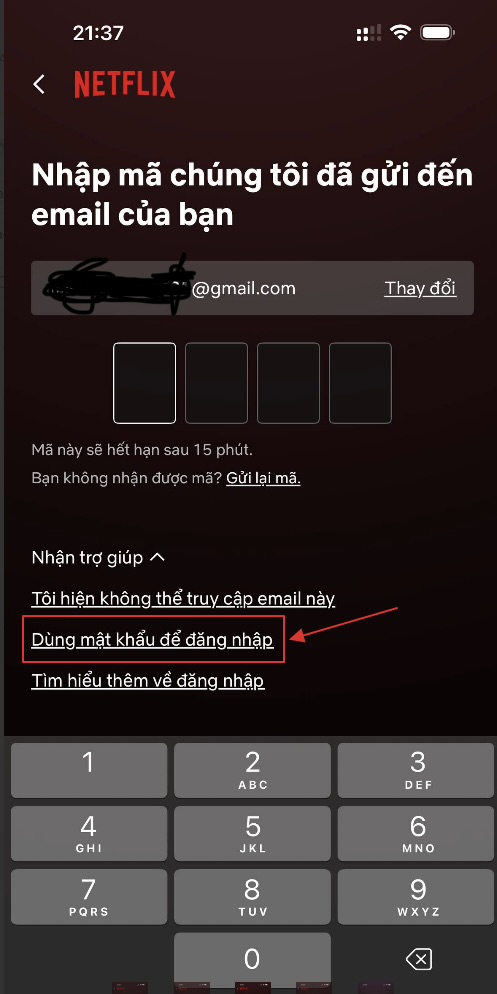Tap the battery indicator icon
The image size is (497, 994).
[437, 32]
